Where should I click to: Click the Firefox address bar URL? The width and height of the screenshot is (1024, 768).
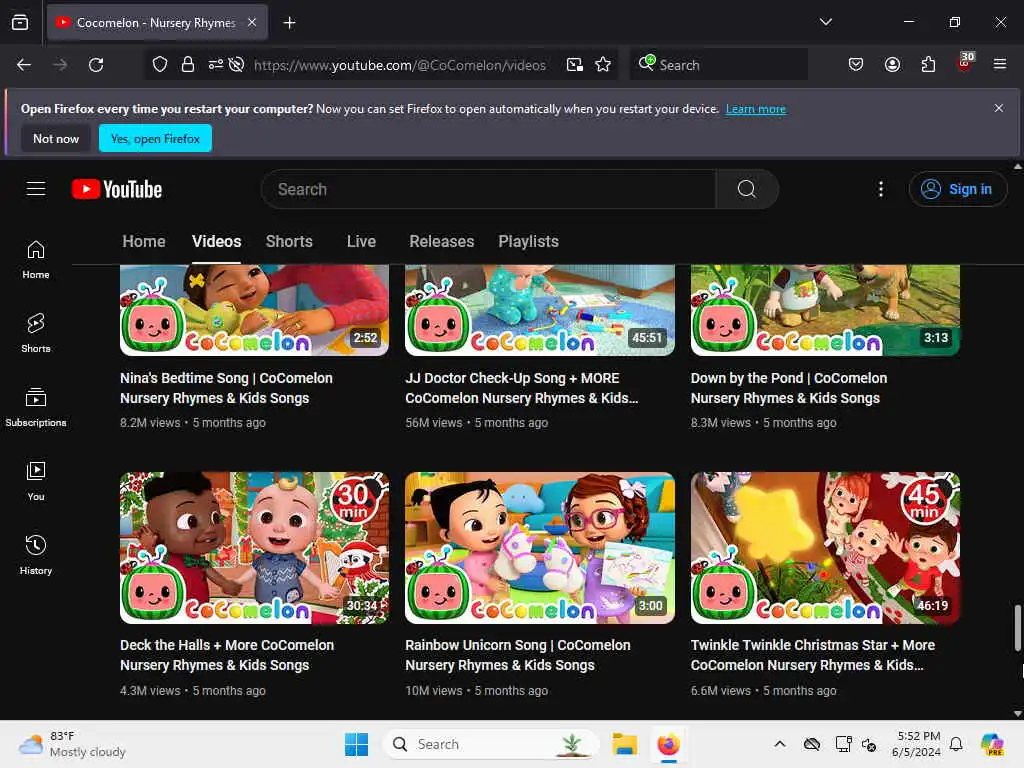pyautogui.click(x=400, y=65)
